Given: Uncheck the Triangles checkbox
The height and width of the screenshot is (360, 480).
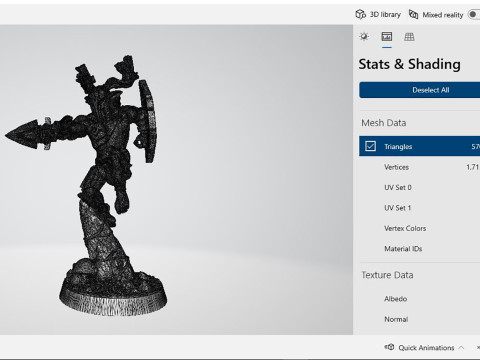Looking at the screenshot, I should (x=370, y=146).
